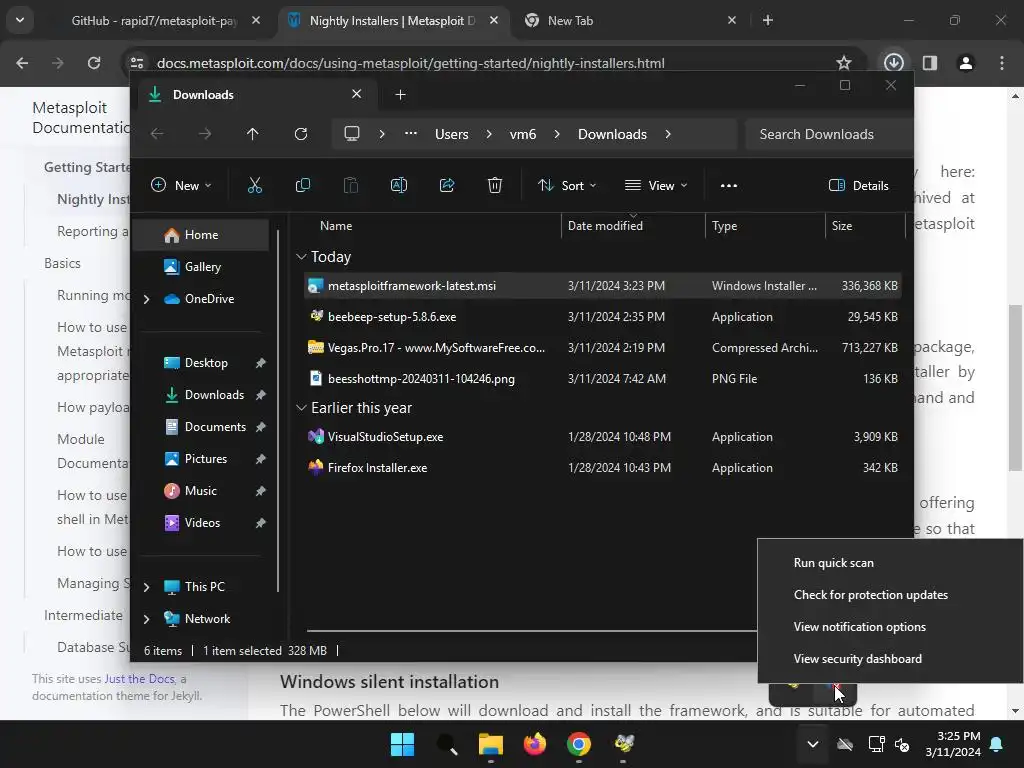1024x768 pixels.
Task: Show hidden tray icons chevron
Action: [x=812, y=744]
